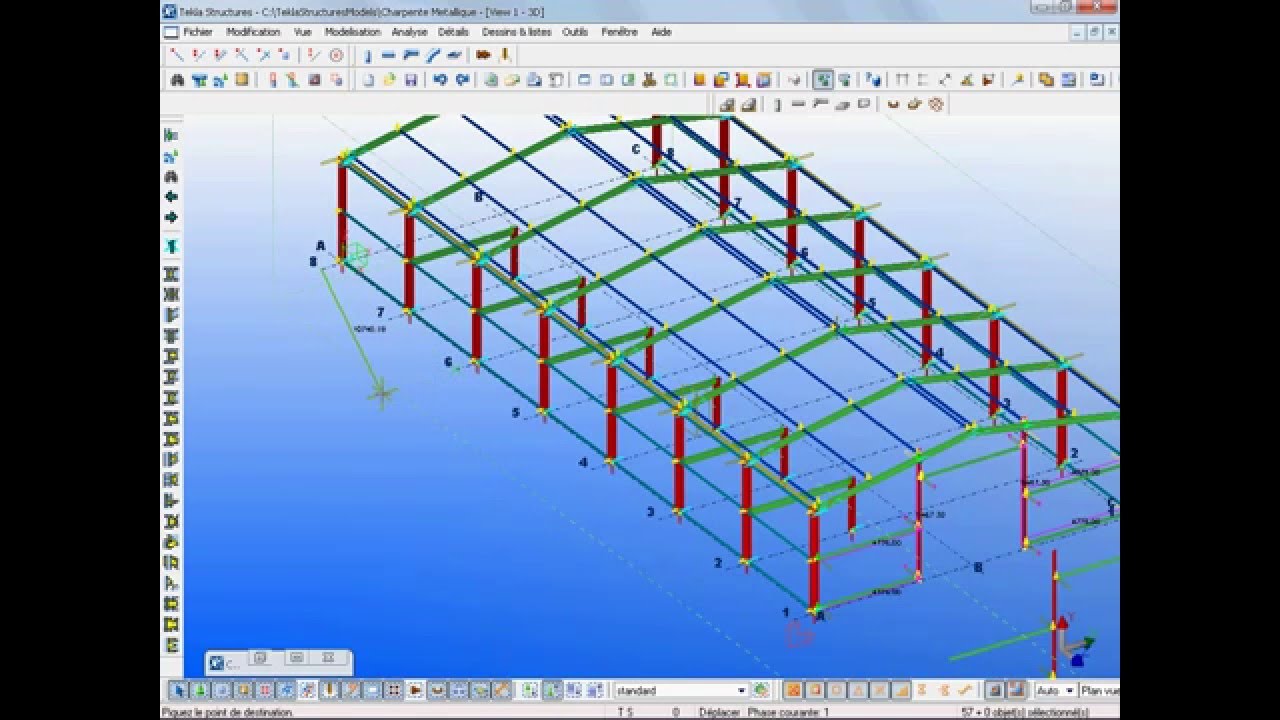Open the Modification menu
Screen dimensions: 1280x720
[253, 32]
